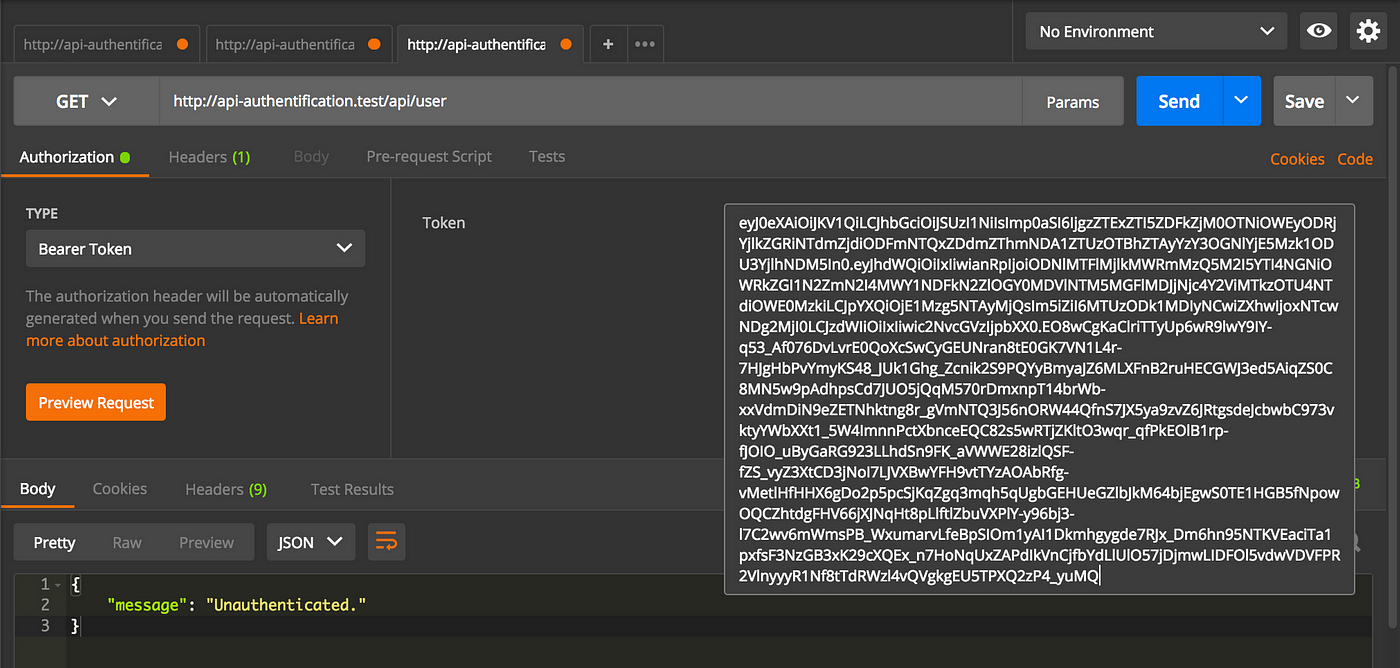Click the Save button
This screenshot has height=668, width=1400.
coord(1304,101)
